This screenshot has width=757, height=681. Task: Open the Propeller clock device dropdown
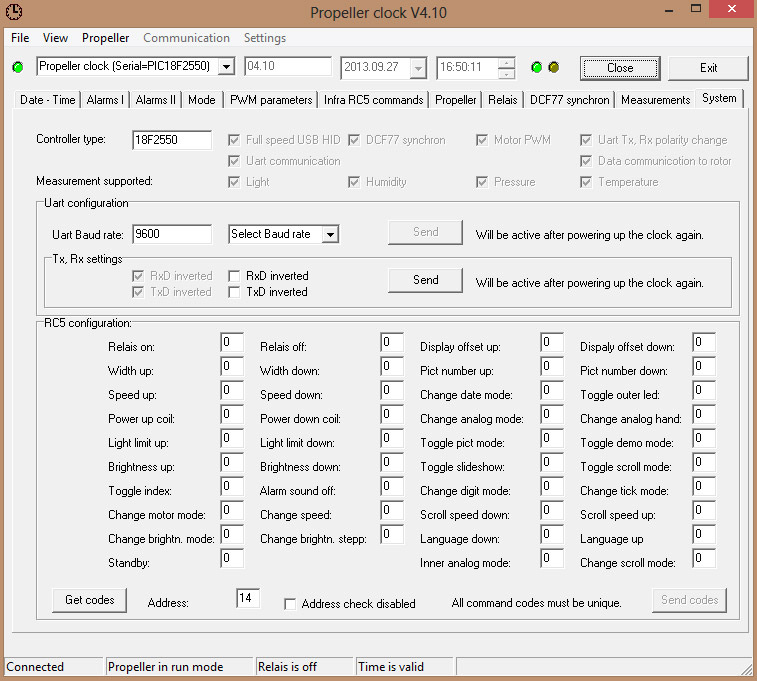(x=226, y=67)
